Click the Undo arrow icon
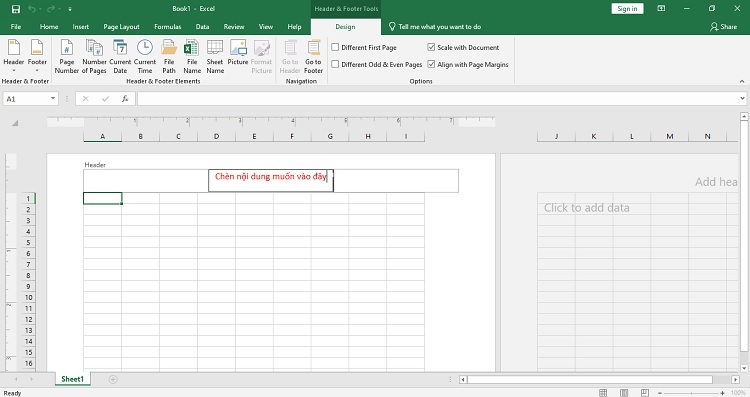This screenshot has width=750, height=397. coord(32,9)
